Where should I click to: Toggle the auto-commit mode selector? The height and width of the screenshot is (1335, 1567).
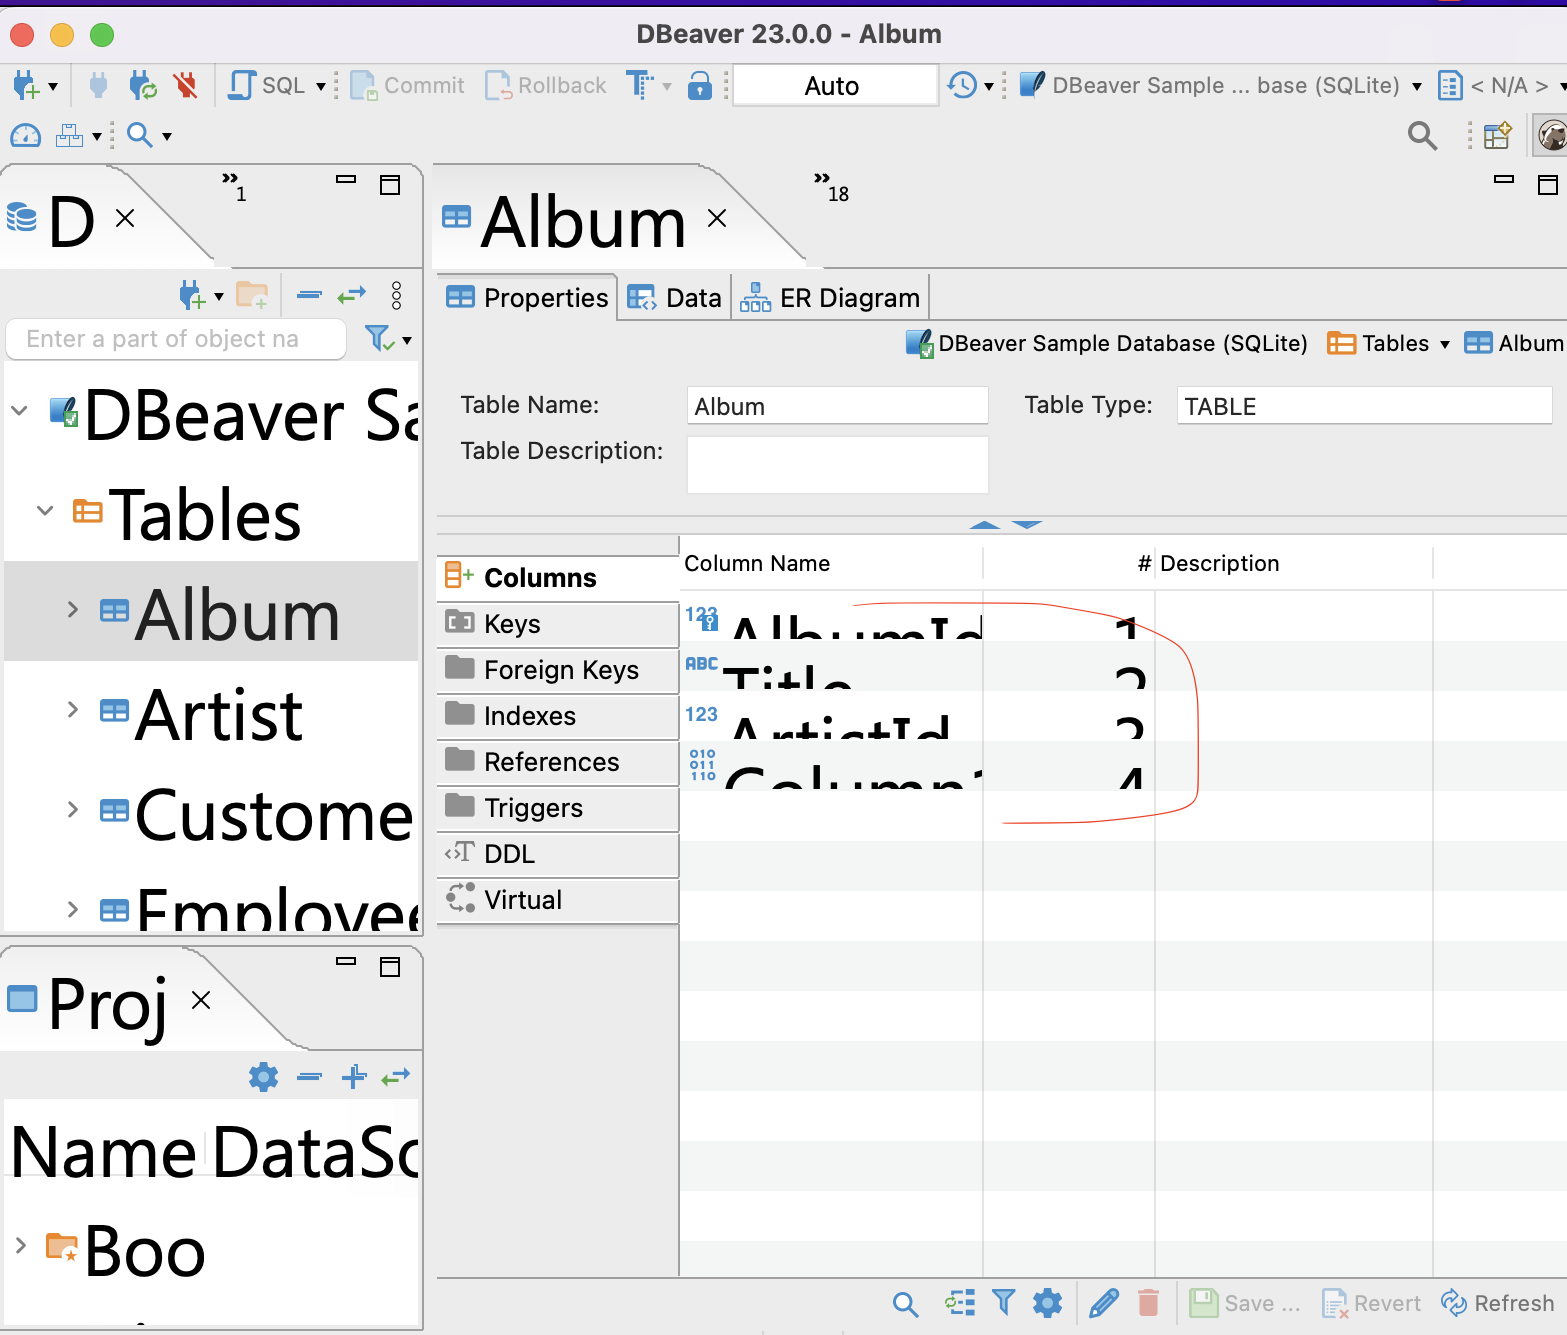point(834,85)
